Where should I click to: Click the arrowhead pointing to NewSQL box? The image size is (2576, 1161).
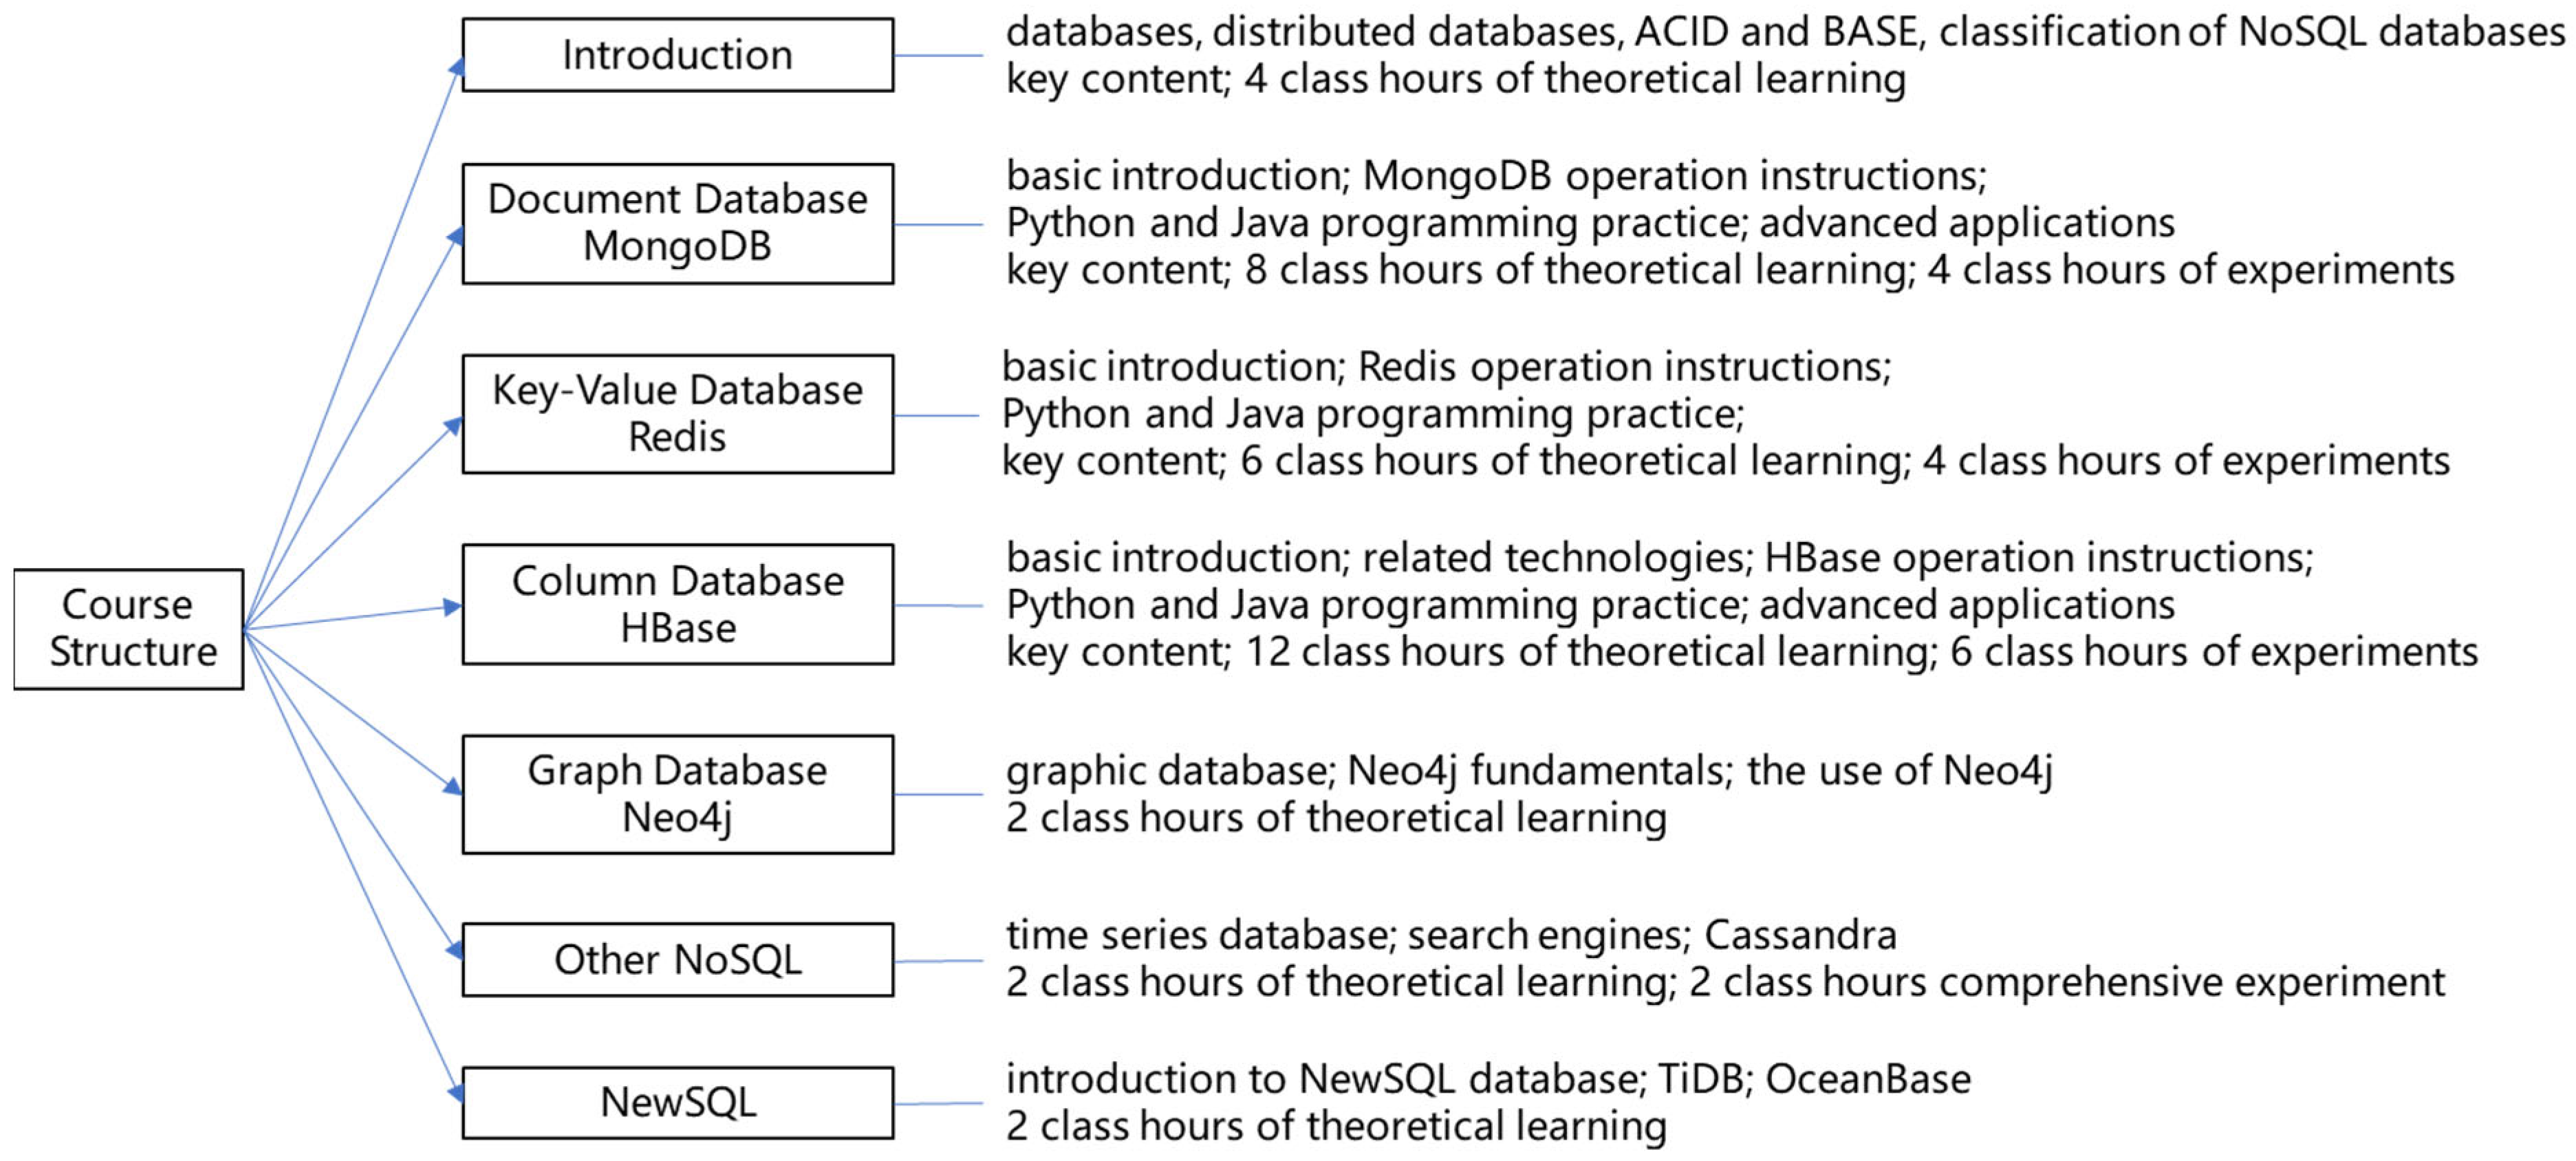456,1093
